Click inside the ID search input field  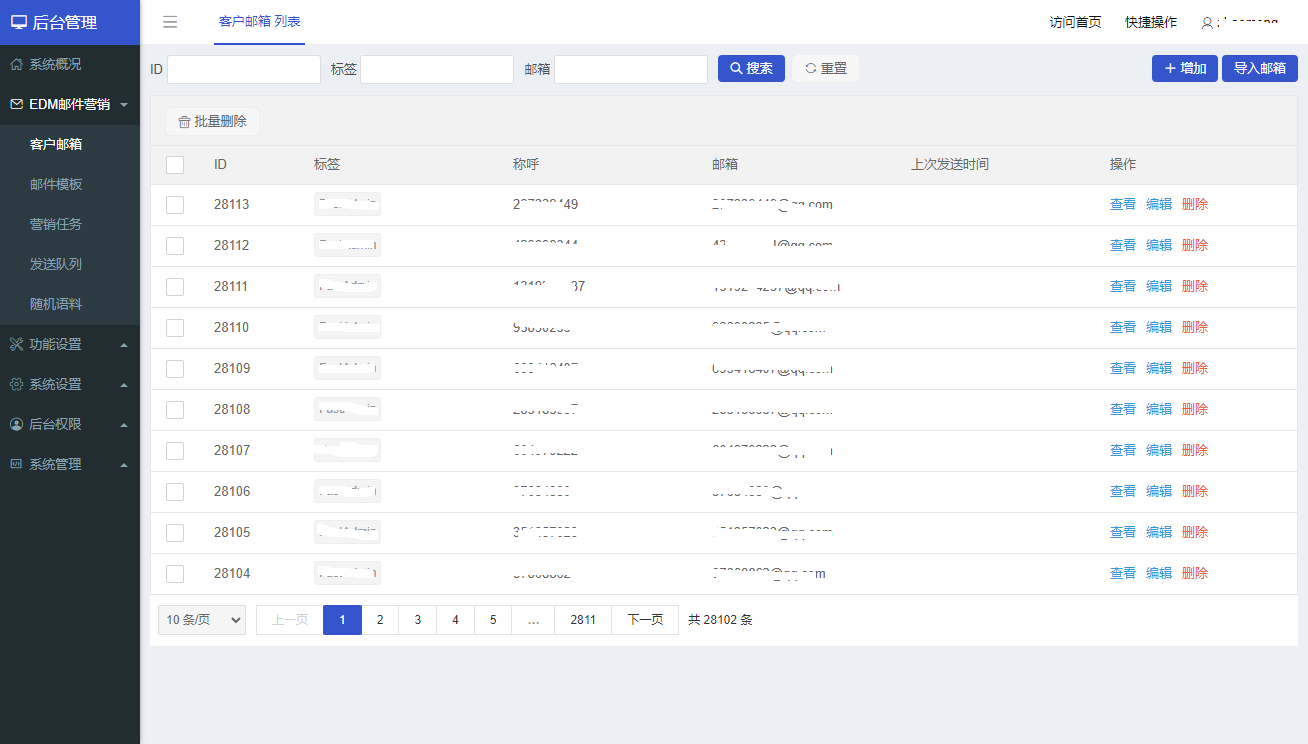coord(243,68)
